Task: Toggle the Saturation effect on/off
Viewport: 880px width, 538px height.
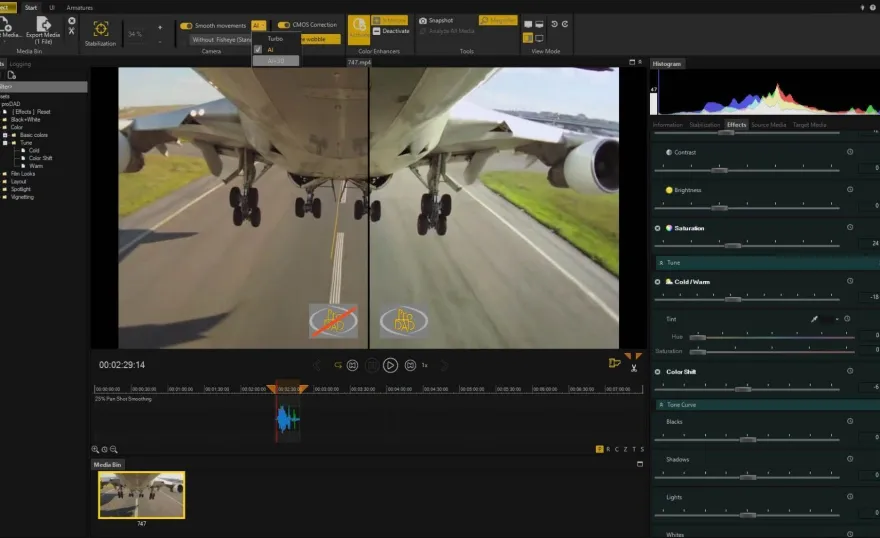Action: coord(657,228)
